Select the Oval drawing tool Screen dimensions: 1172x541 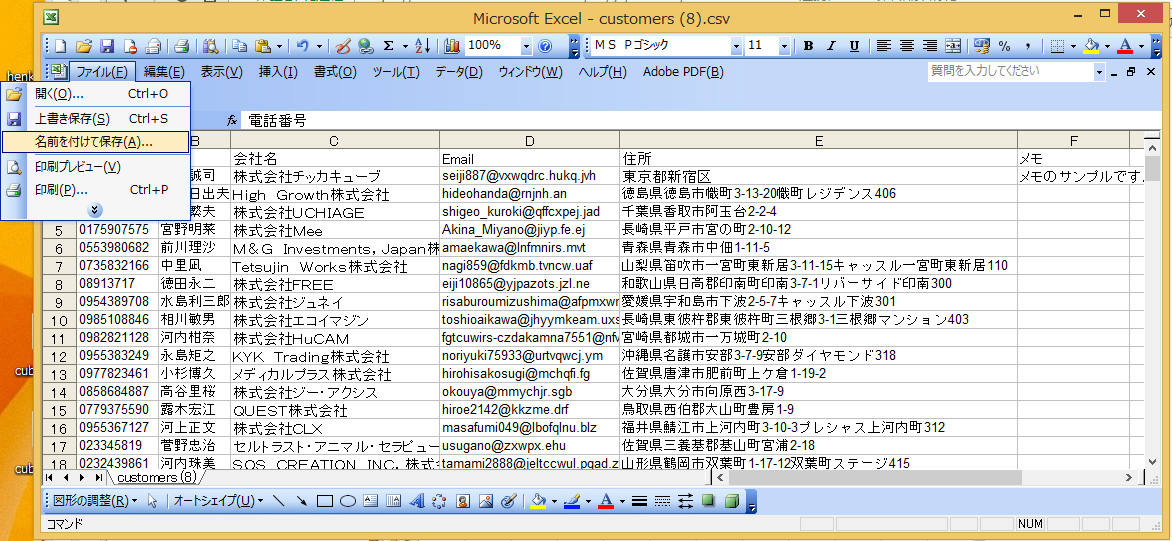tap(348, 501)
